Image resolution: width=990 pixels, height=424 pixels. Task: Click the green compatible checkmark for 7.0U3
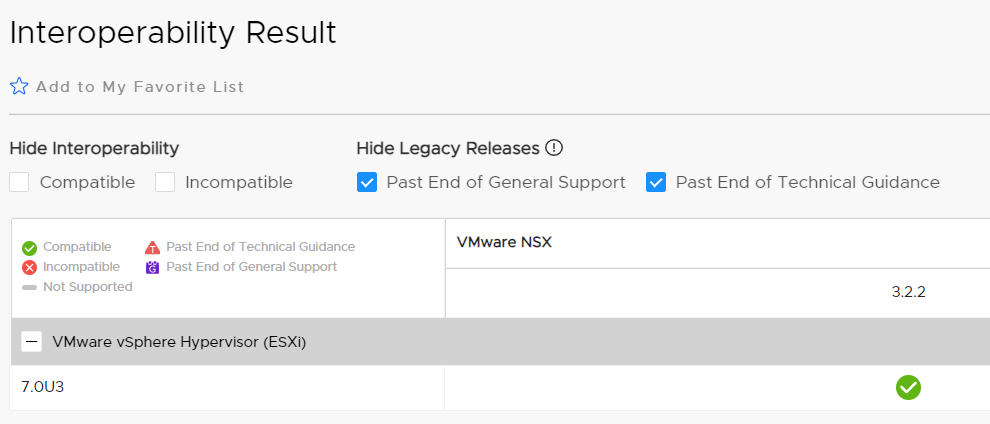pyautogui.click(x=908, y=387)
